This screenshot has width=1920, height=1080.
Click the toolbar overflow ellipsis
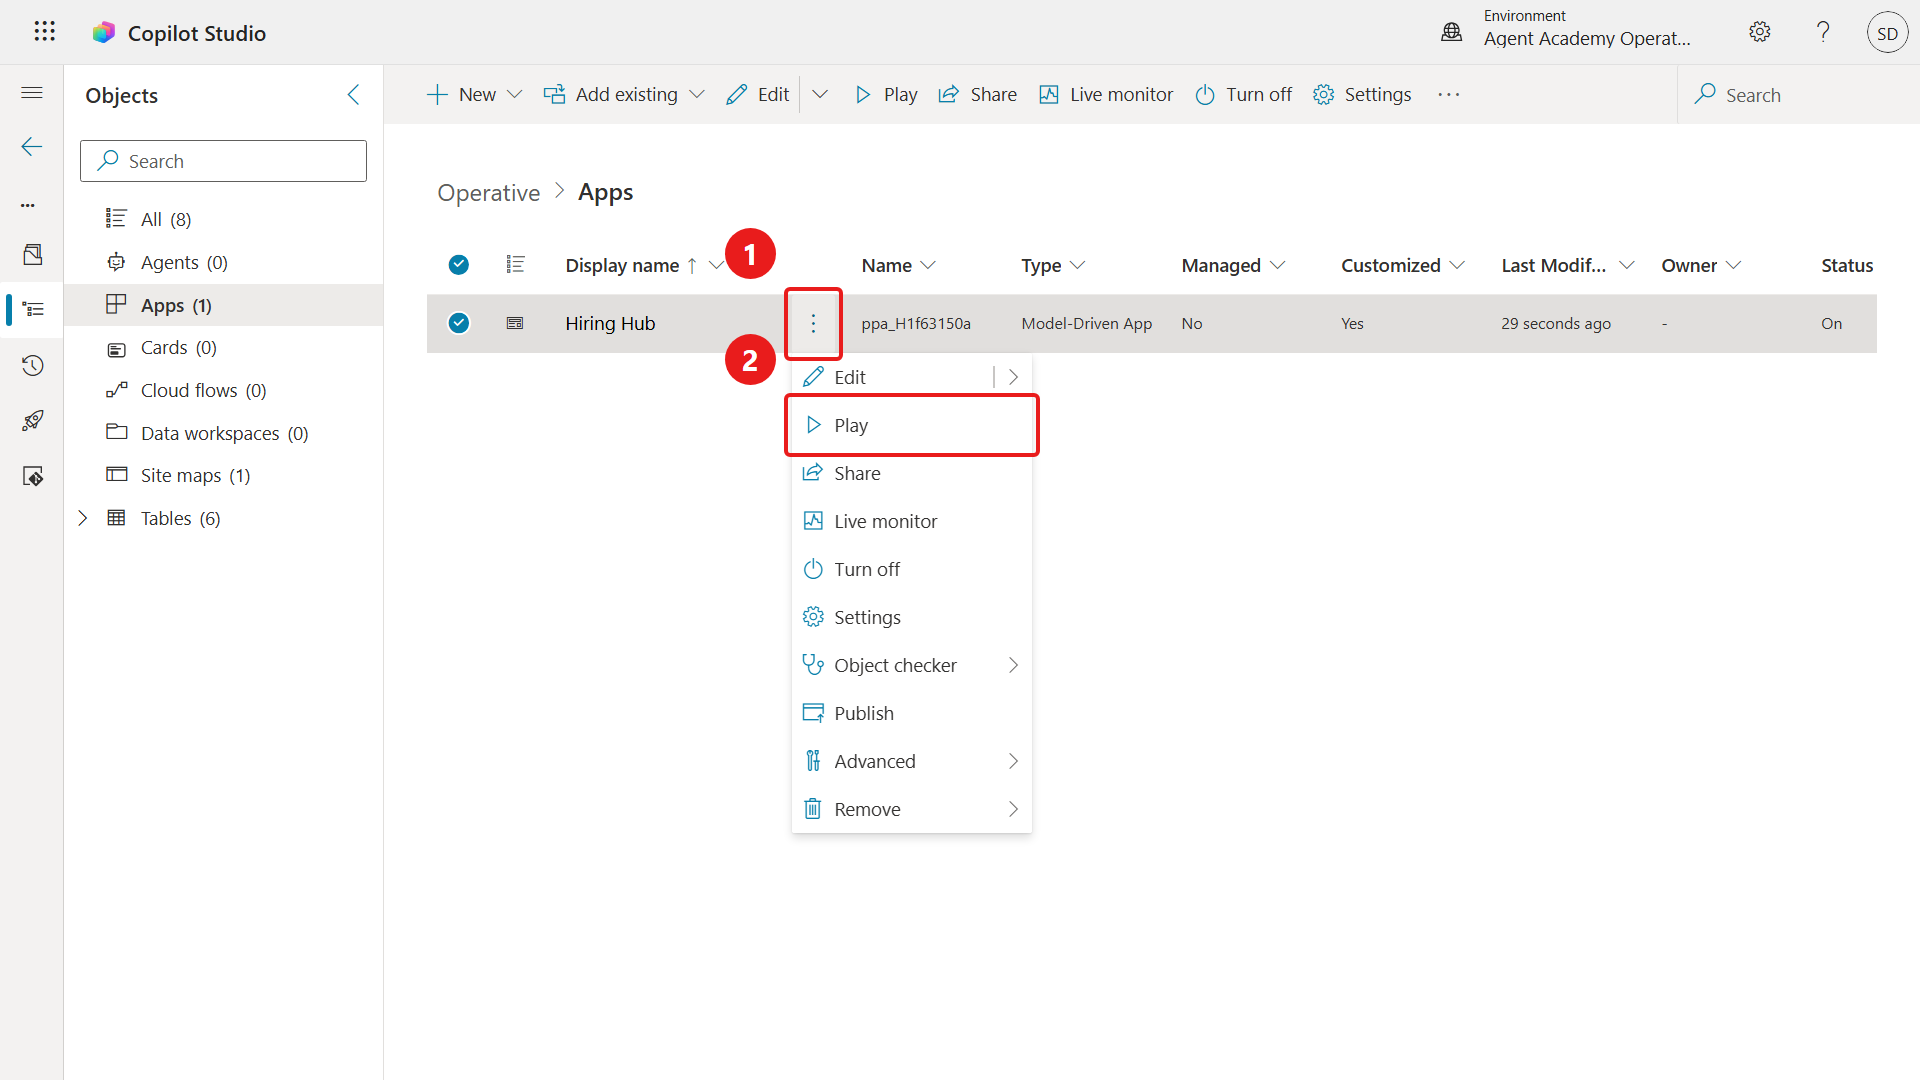click(x=1448, y=94)
